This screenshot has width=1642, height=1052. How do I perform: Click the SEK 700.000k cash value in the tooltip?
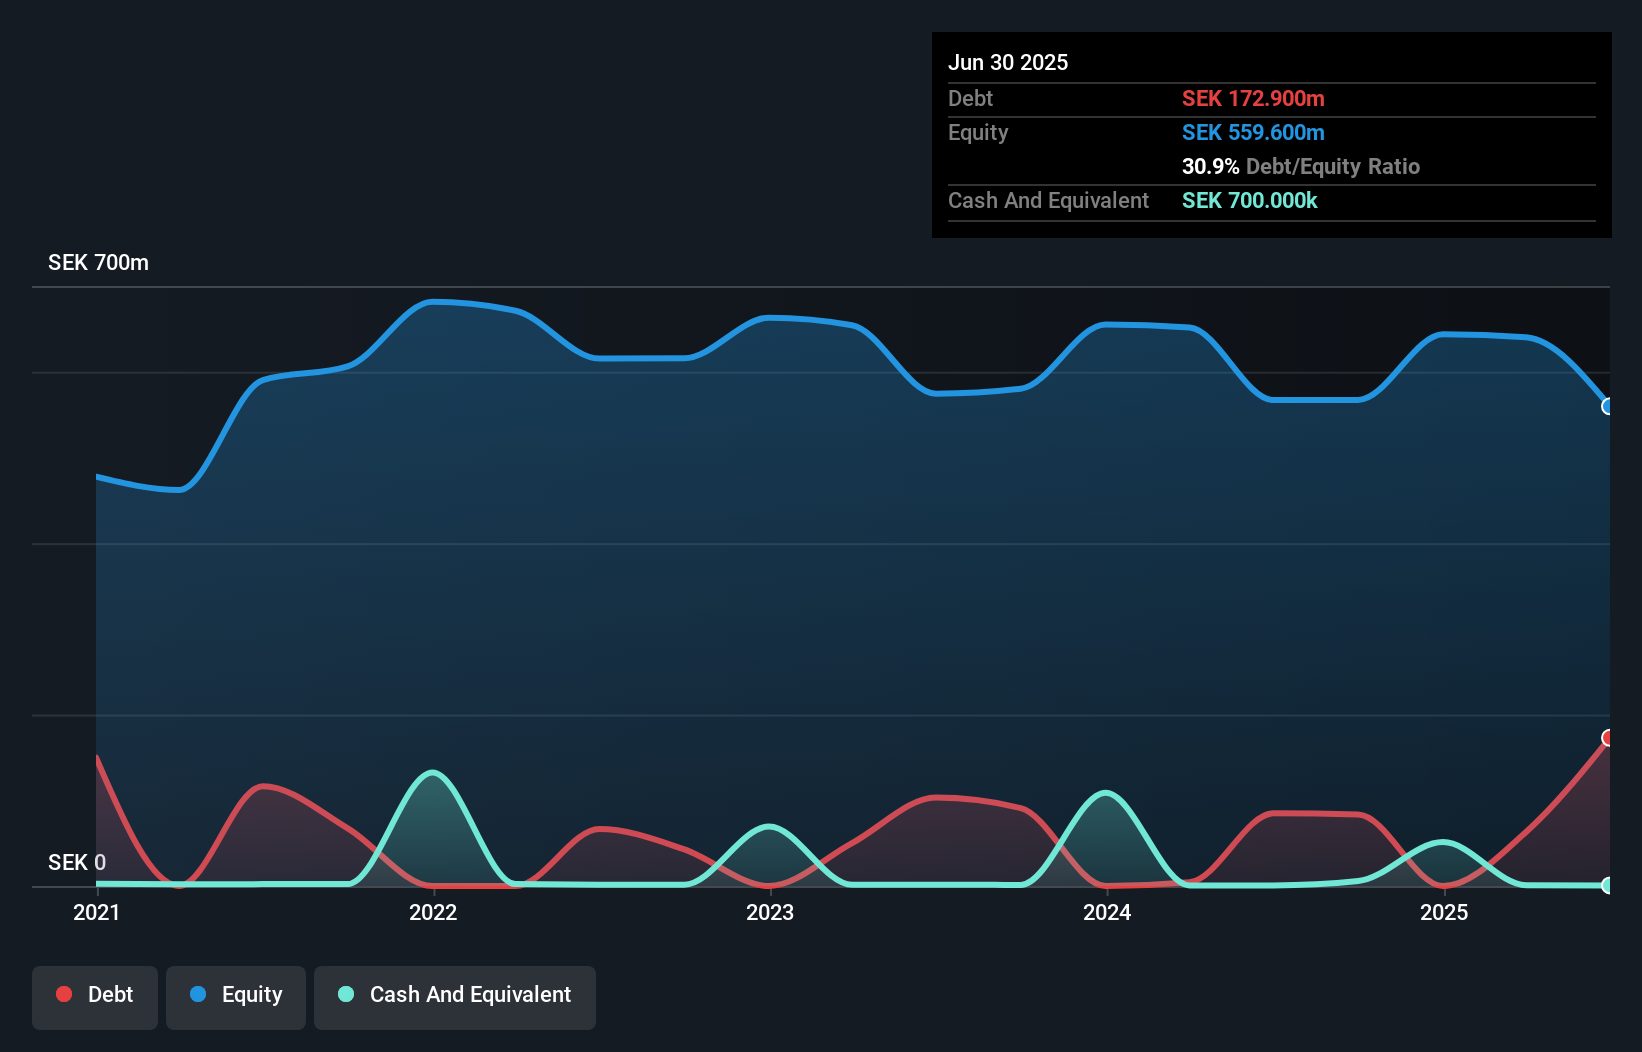pyautogui.click(x=1248, y=201)
